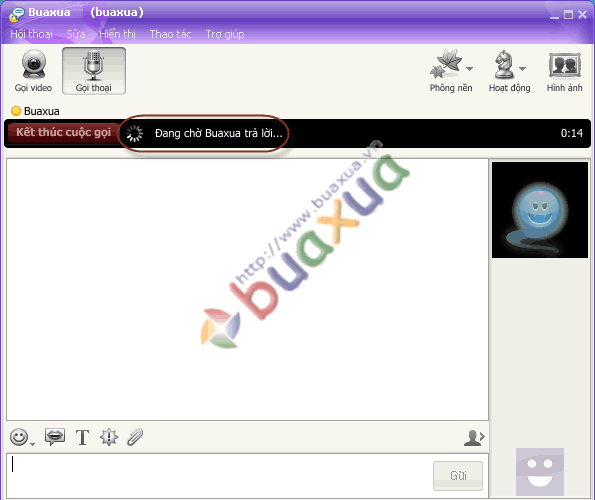This screenshot has height=500, width=595.
Task: Toggle the Gọi thoại voice call button
Action: point(94,71)
